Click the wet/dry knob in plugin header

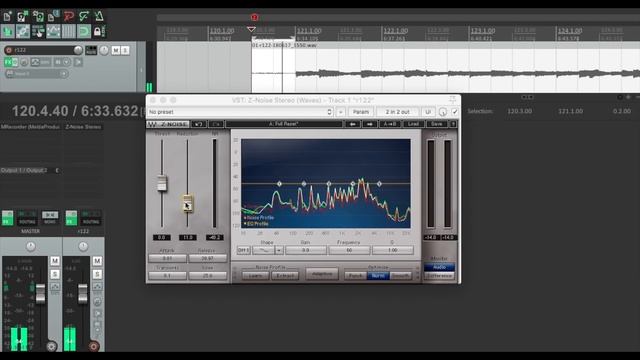pos(443,112)
